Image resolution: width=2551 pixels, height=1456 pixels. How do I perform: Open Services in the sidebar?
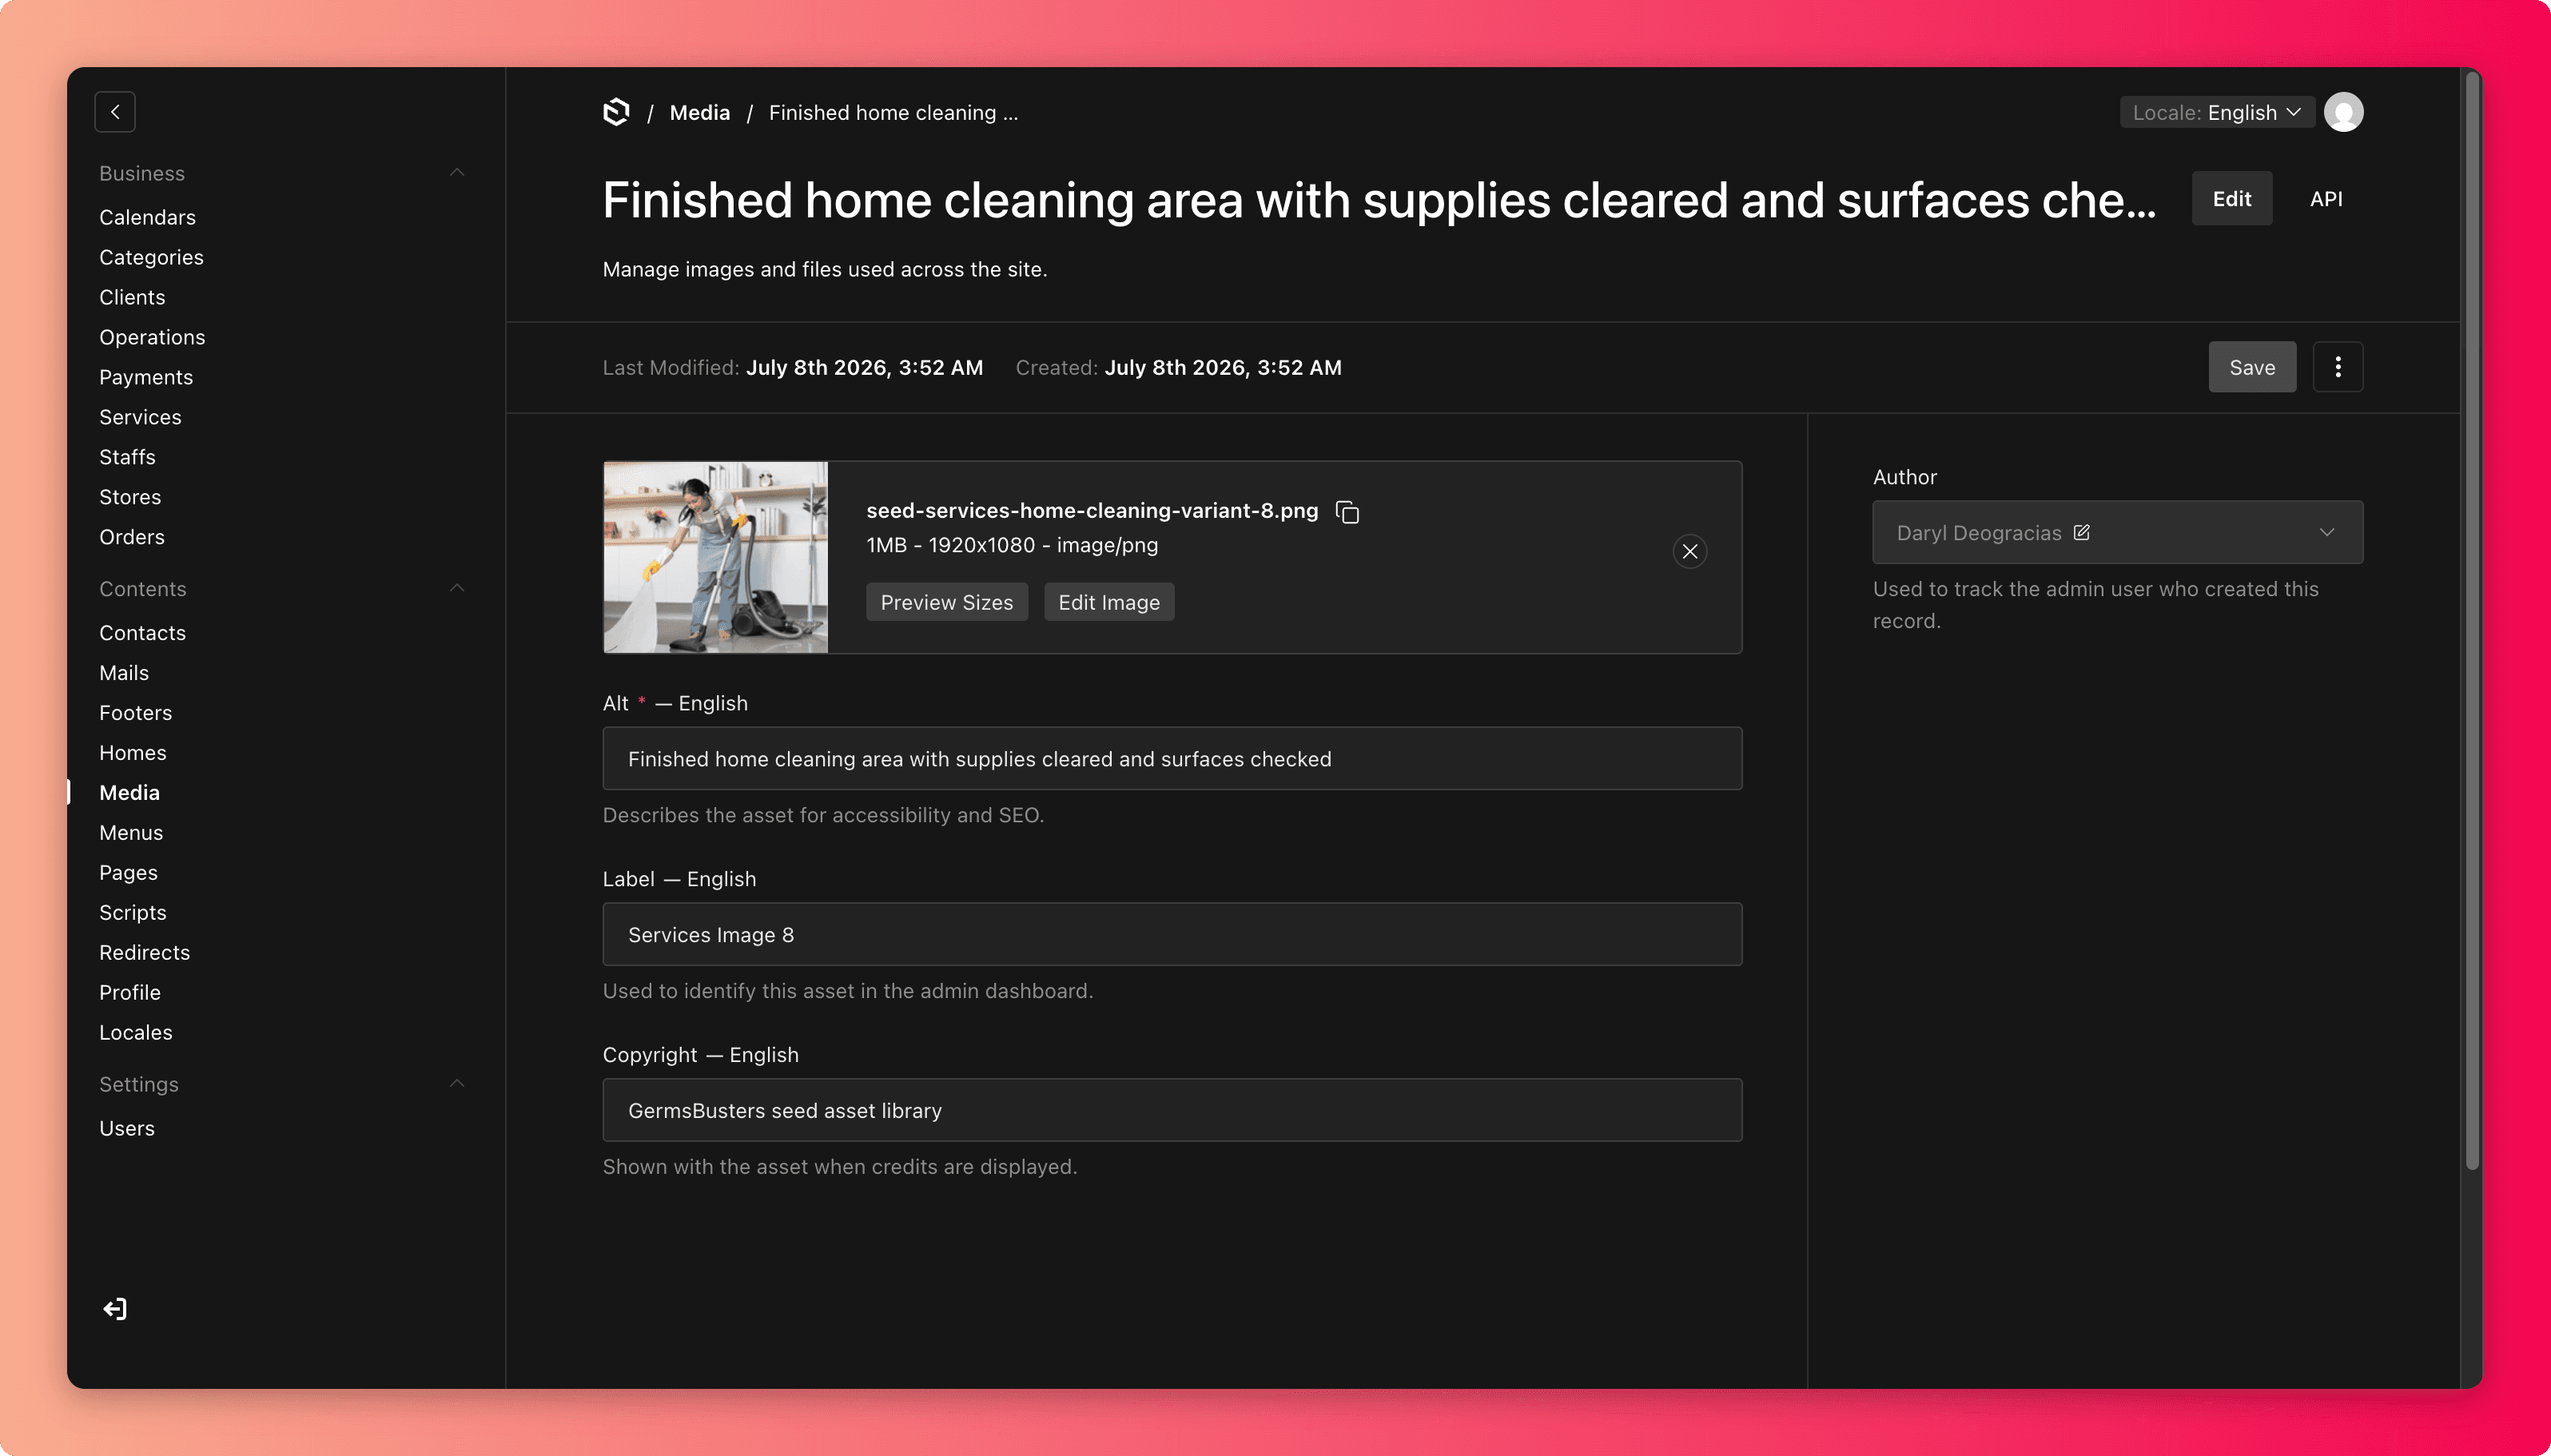tap(140, 417)
